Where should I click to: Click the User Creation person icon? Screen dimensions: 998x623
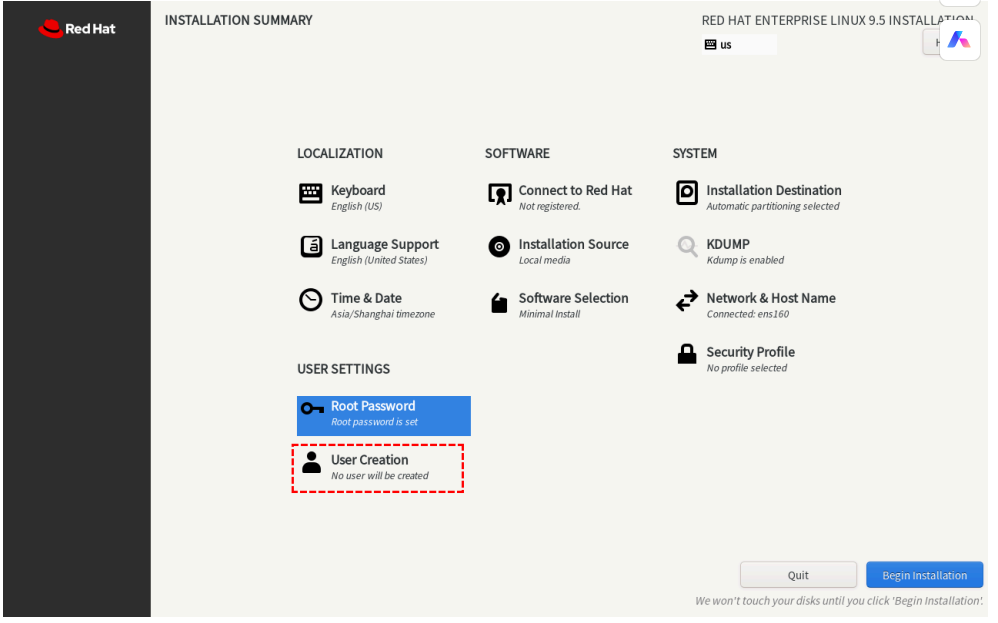coord(311,463)
